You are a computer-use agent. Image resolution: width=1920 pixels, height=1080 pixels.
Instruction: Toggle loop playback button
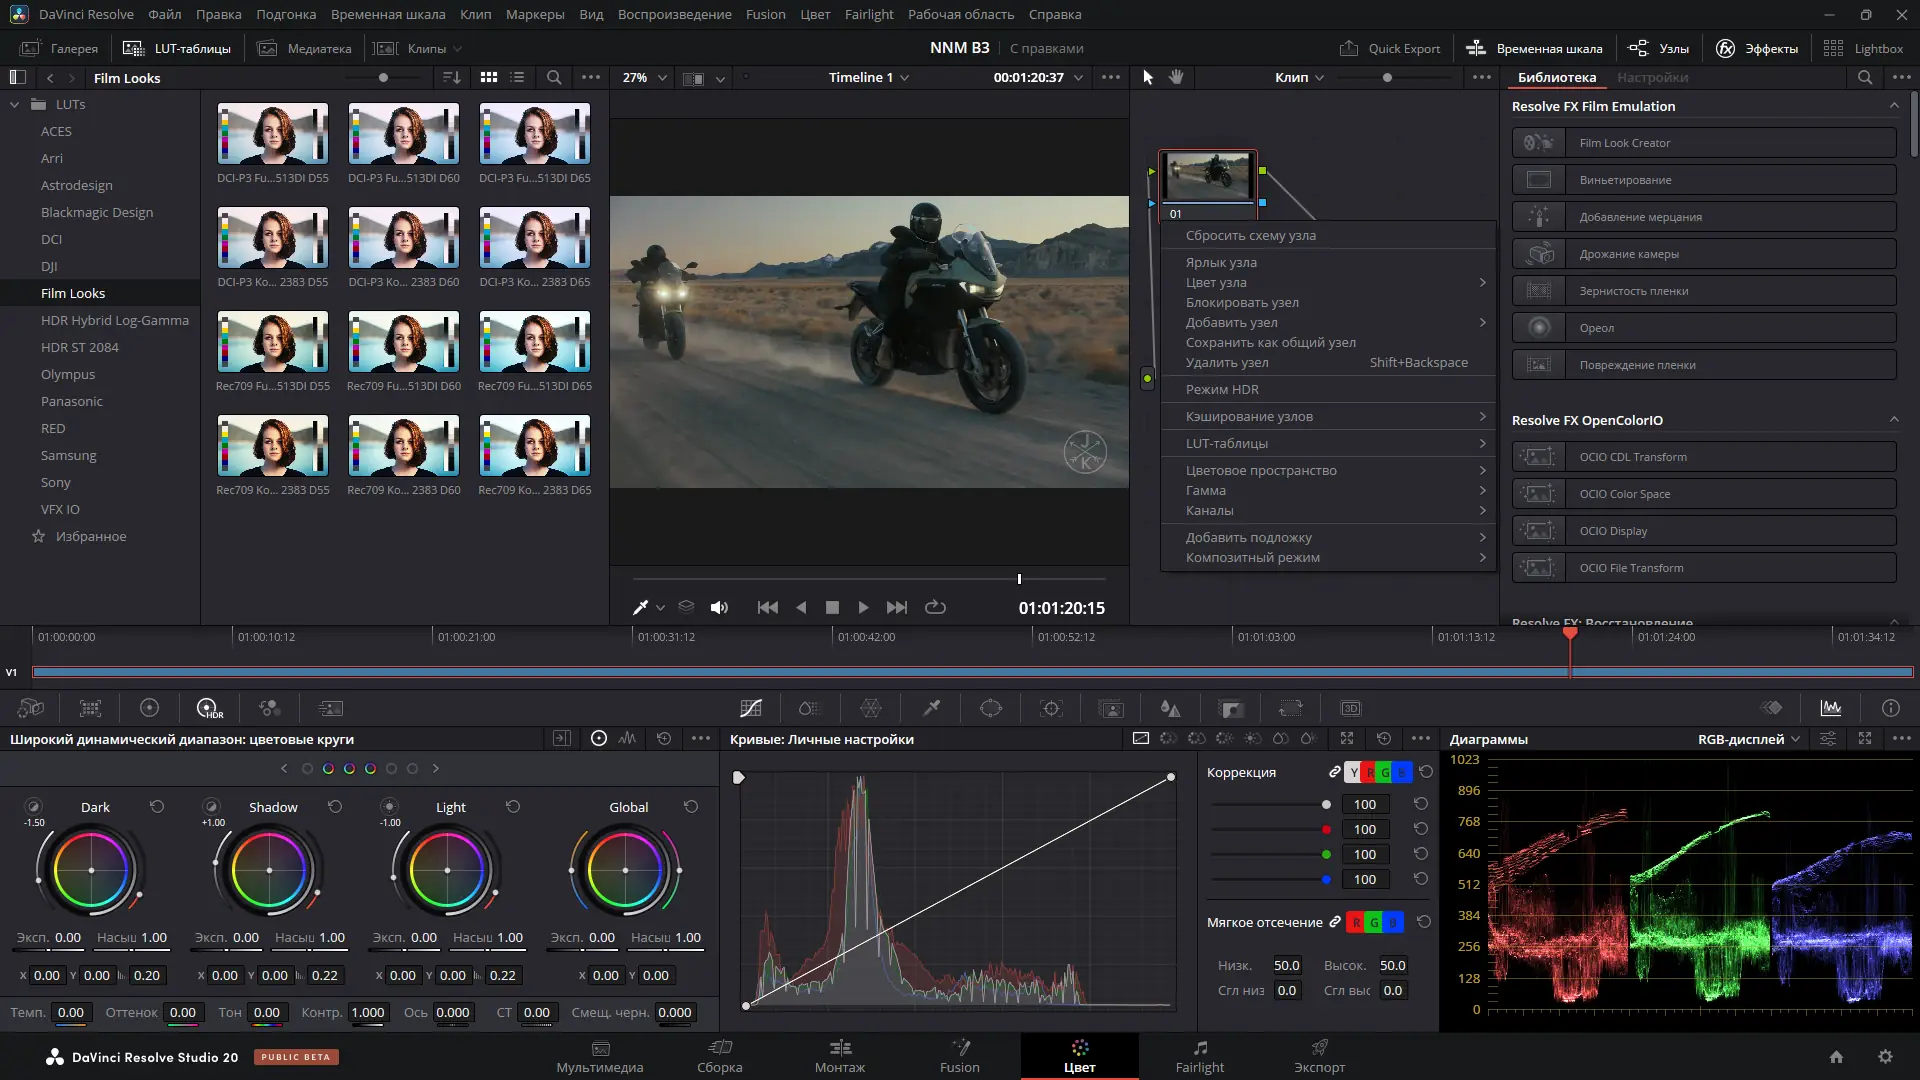pyautogui.click(x=935, y=607)
